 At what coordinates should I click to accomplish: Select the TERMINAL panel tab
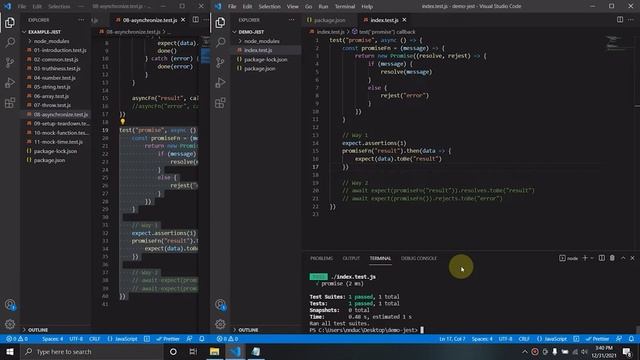pos(380,258)
